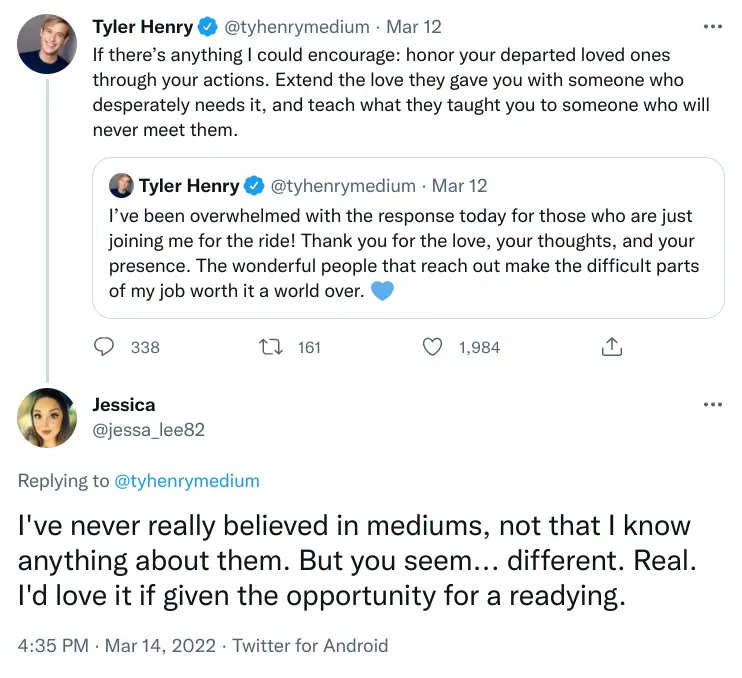Open more options for Tyler Henry's tweet

click(x=712, y=27)
